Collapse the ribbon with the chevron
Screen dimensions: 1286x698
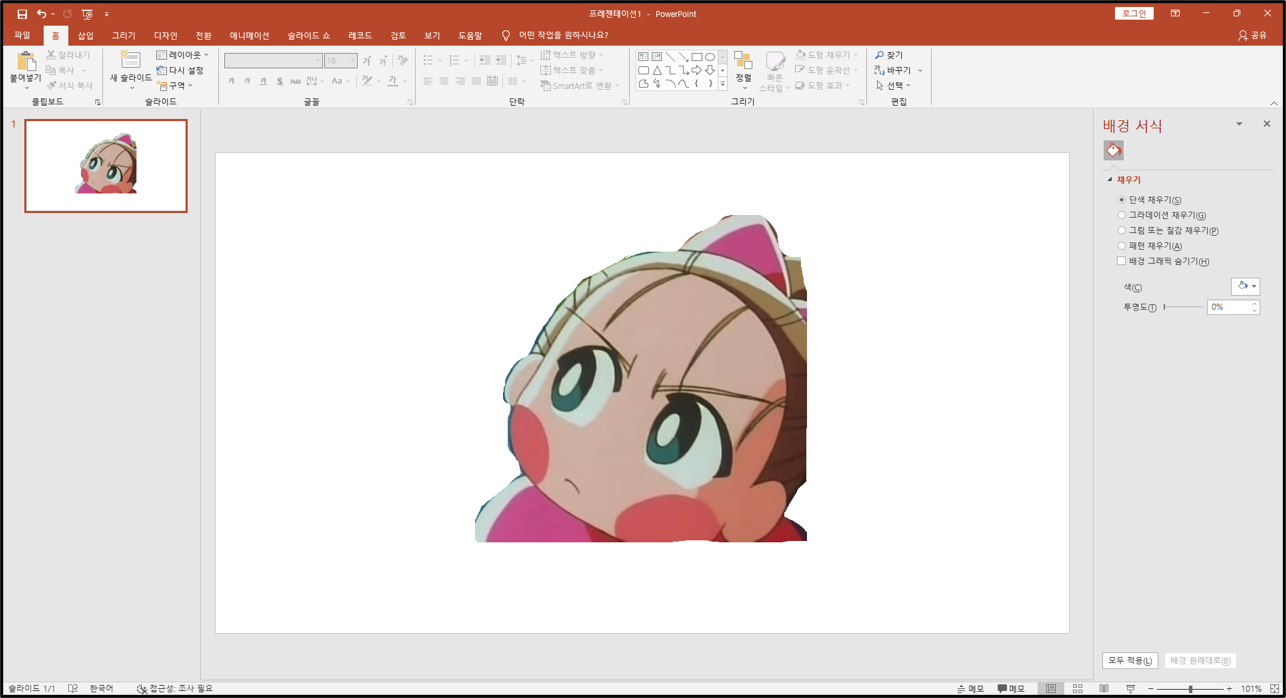[1274, 103]
